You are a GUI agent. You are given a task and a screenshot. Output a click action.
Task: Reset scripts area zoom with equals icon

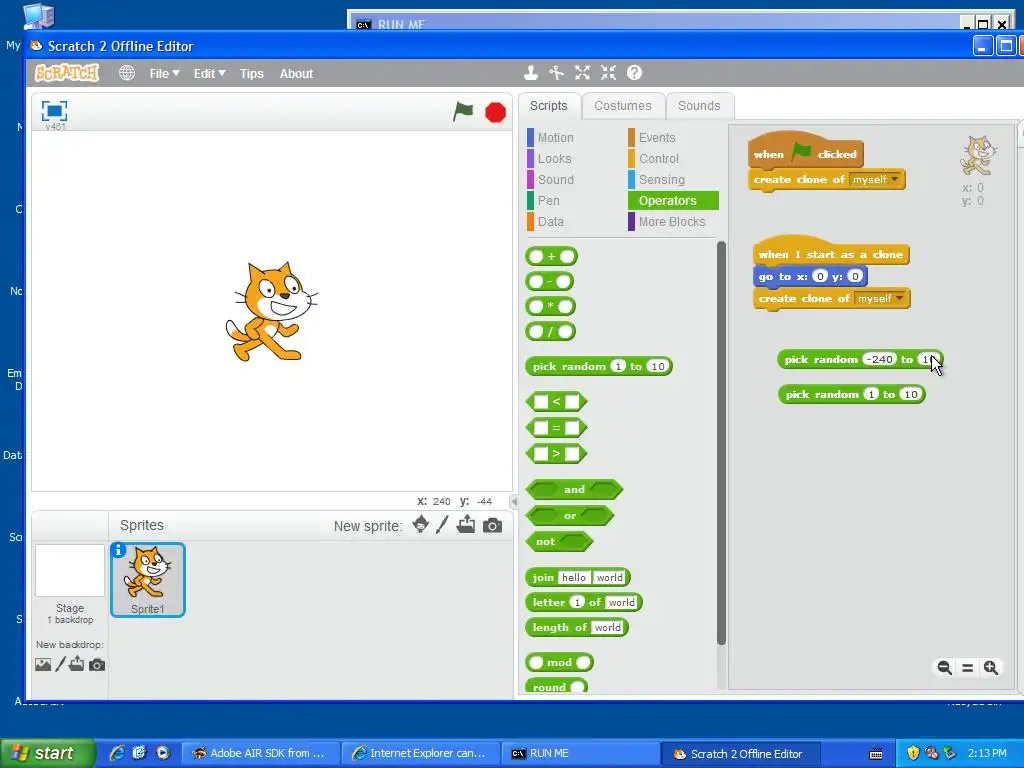(x=968, y=668)
